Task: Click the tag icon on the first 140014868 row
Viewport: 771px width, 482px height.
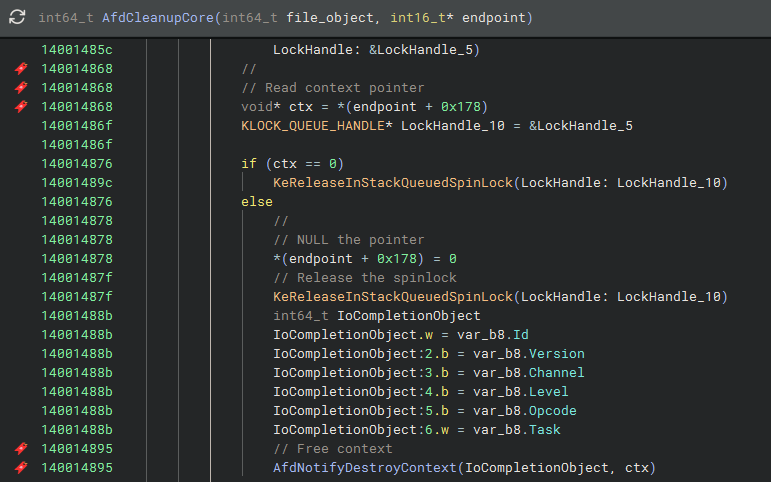Action: coord(21,69)
